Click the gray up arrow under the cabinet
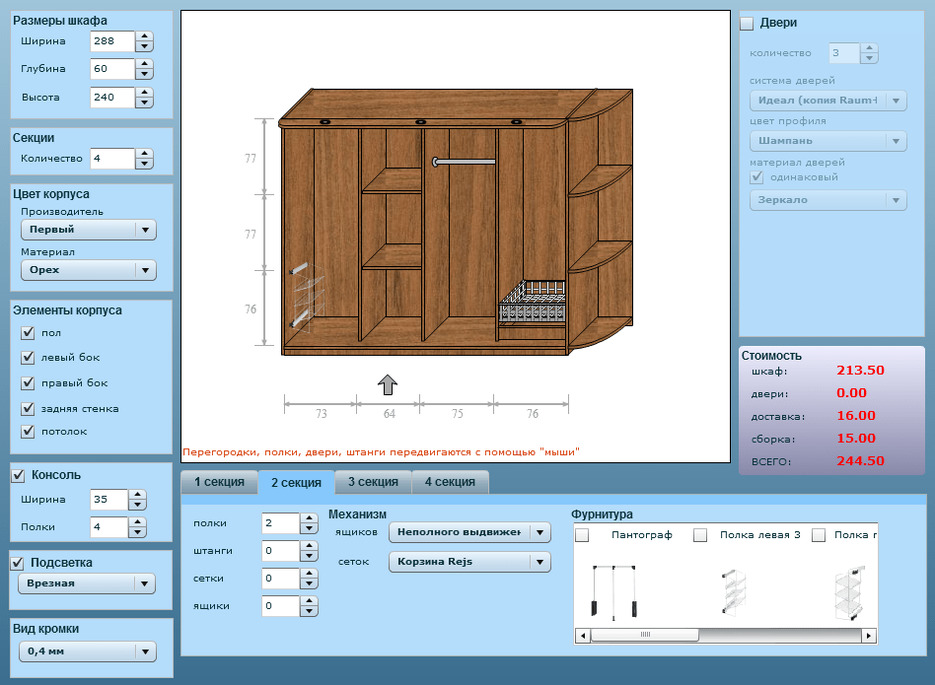The height and width of the screenshot is (685, 935). point(388,385)
